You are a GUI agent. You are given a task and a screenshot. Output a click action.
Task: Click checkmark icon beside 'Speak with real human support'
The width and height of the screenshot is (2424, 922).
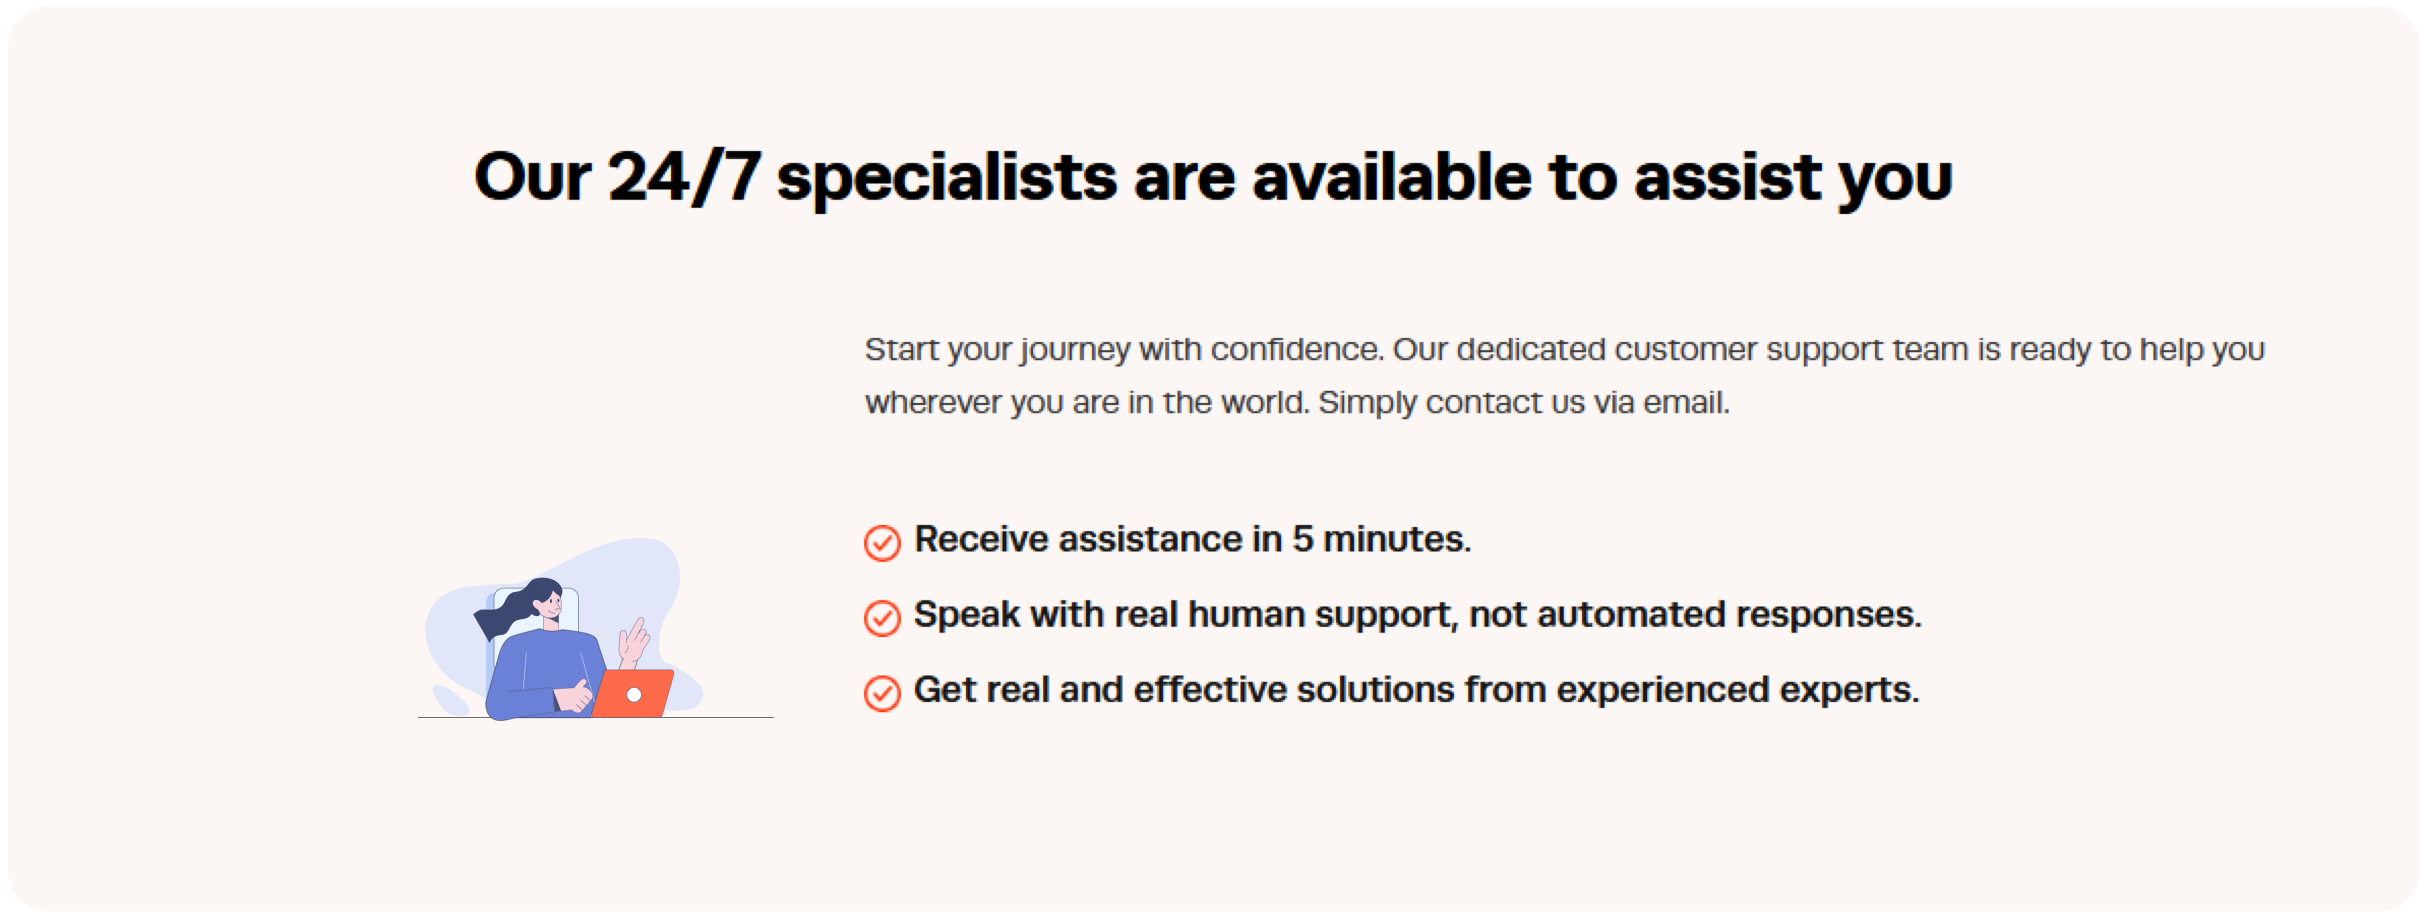coord(882,617)
